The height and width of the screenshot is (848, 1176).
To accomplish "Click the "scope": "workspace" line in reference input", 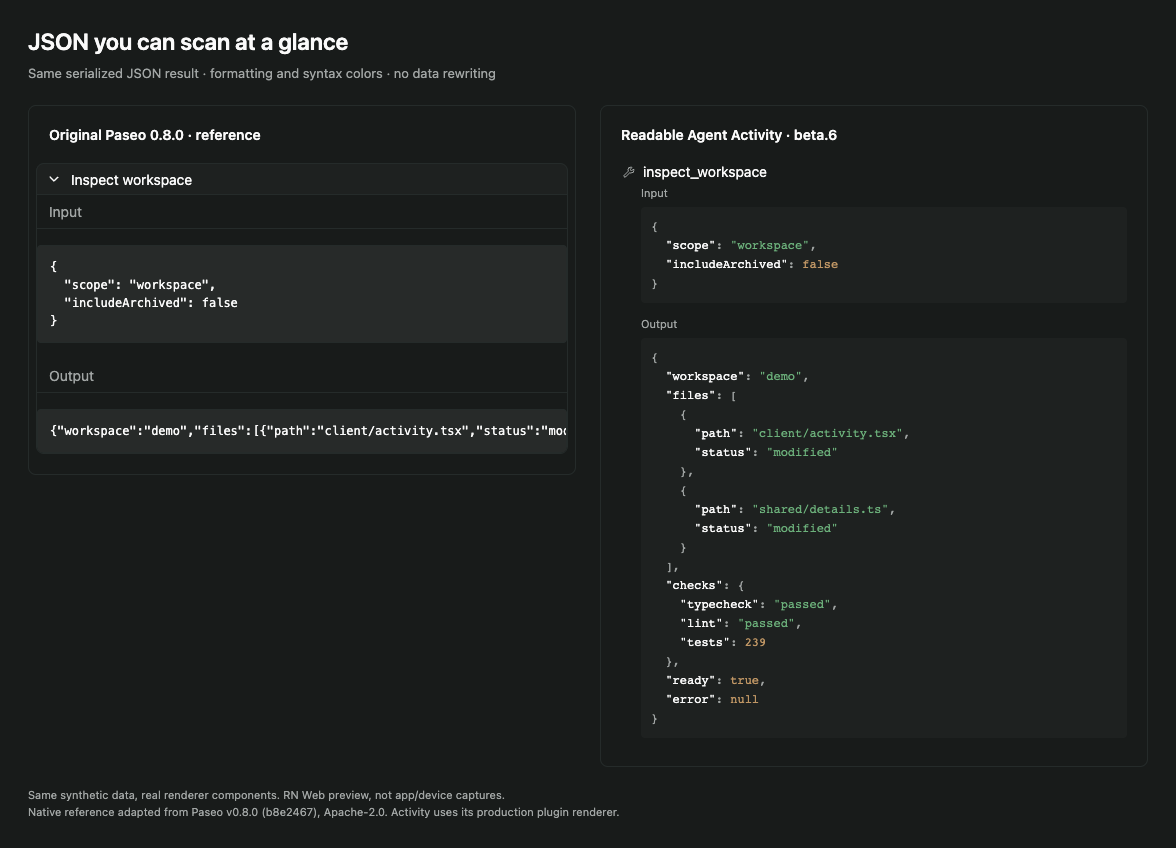I will (140, 285).
